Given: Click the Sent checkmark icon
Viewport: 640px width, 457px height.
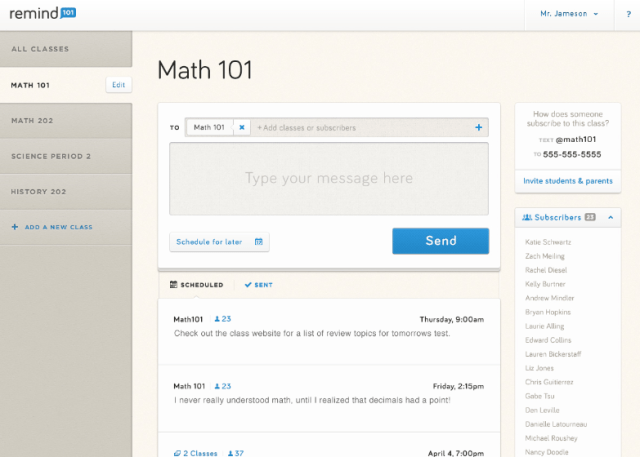Looking at the screenshot, I should [x=248, y=285].
